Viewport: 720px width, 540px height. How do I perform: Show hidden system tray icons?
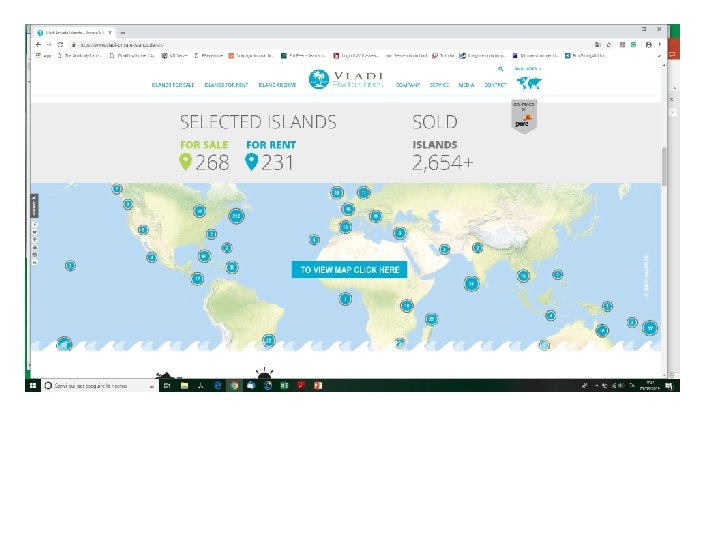[x=596, y=386]
